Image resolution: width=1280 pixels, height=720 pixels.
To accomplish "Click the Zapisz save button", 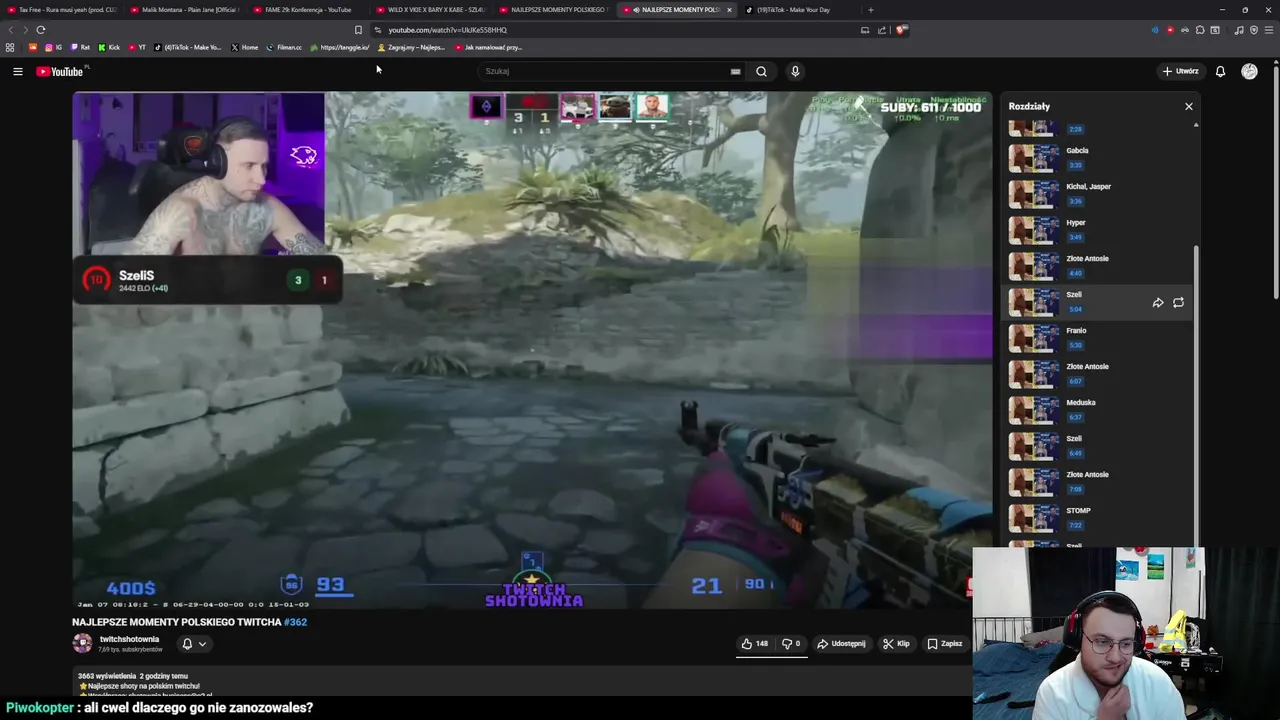I will tap(944, 644).
